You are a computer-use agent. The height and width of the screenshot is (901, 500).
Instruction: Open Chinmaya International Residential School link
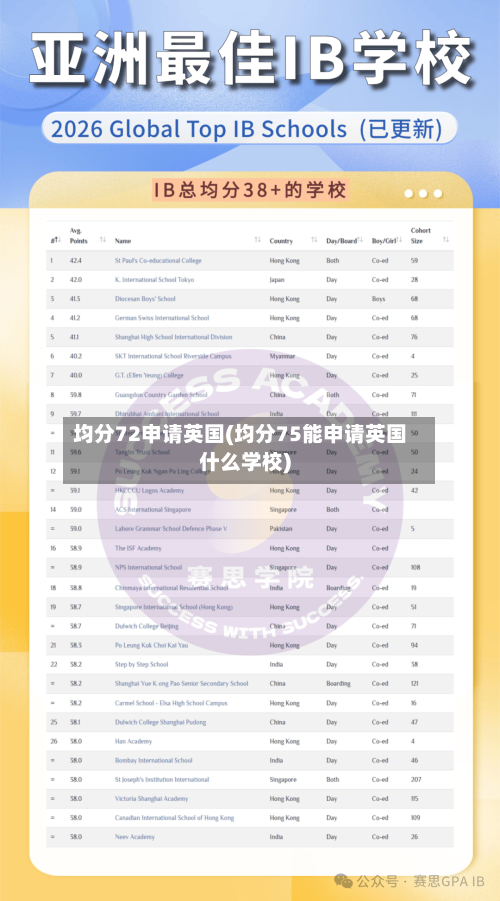[171, 588]
